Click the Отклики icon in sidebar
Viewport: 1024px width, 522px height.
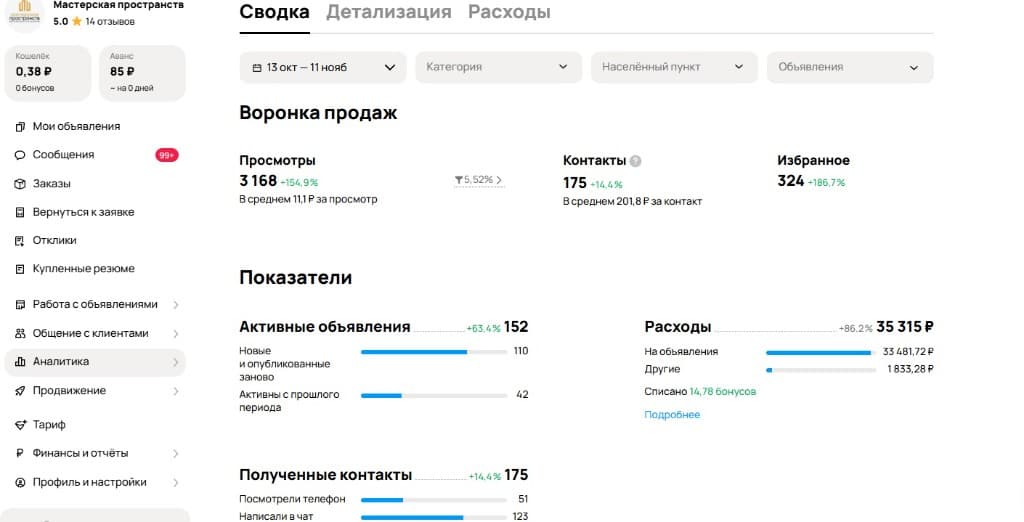point(20,240)
